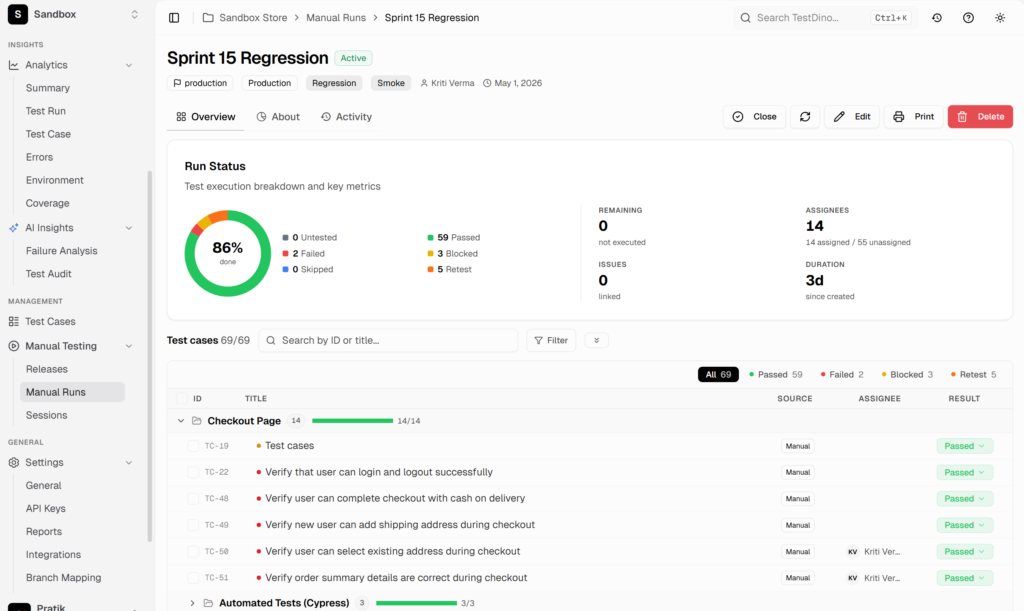
Task: Filter by Passed 59 status pill
Action: [776, 374]
